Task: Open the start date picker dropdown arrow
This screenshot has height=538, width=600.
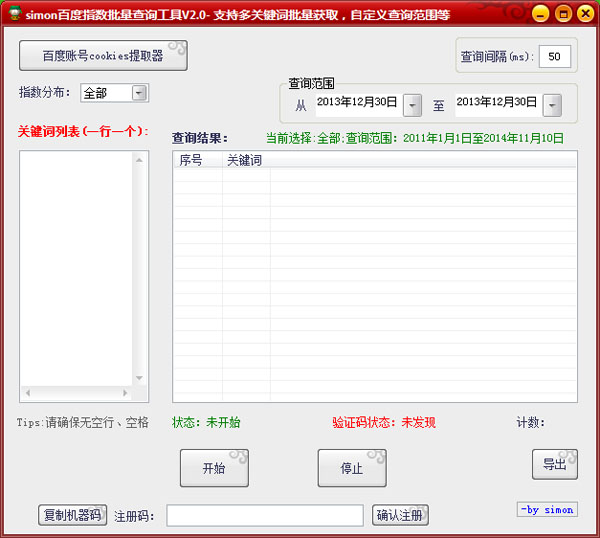Action: (x=413, y=105)
